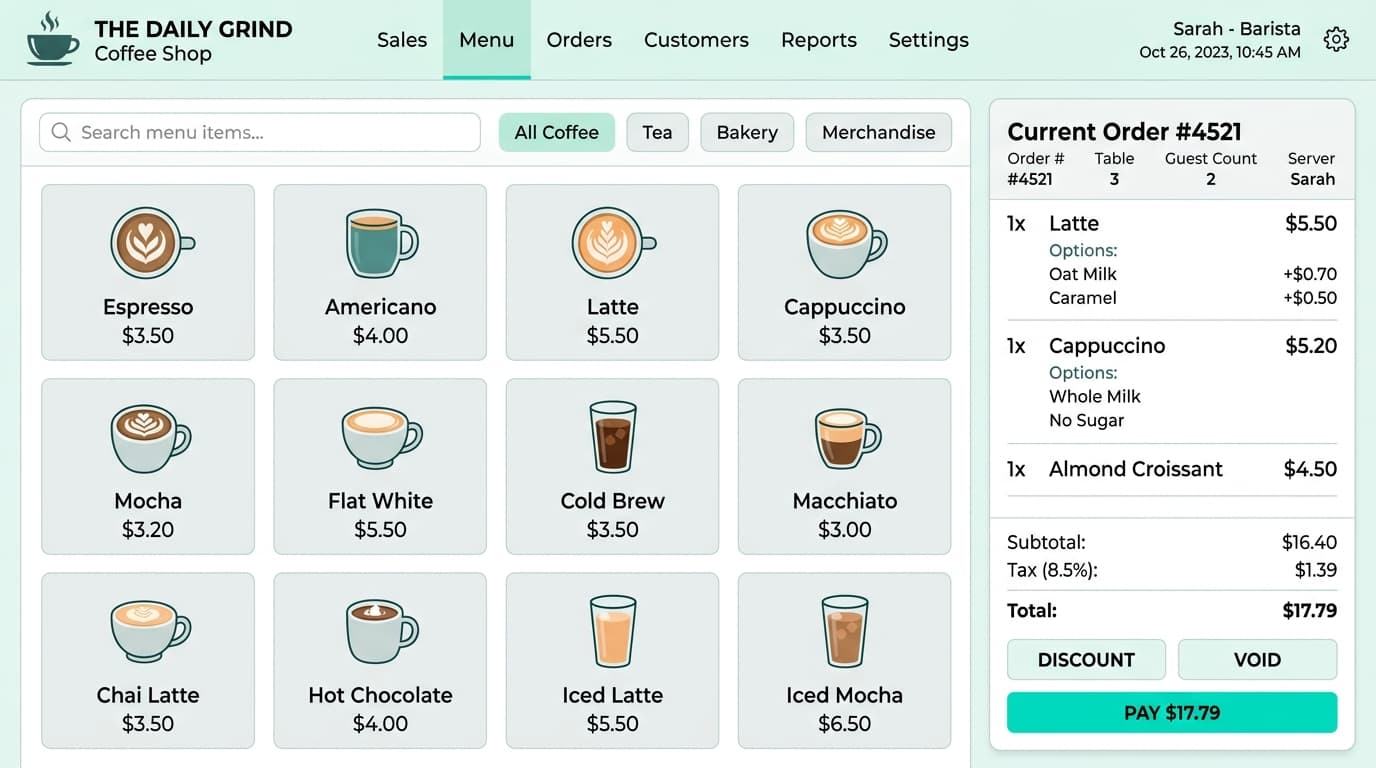The height and width of the screenshot is (768, 1376).
Task: Click the Oct 26, 2023 date and time
Action: coord(1220,52)
